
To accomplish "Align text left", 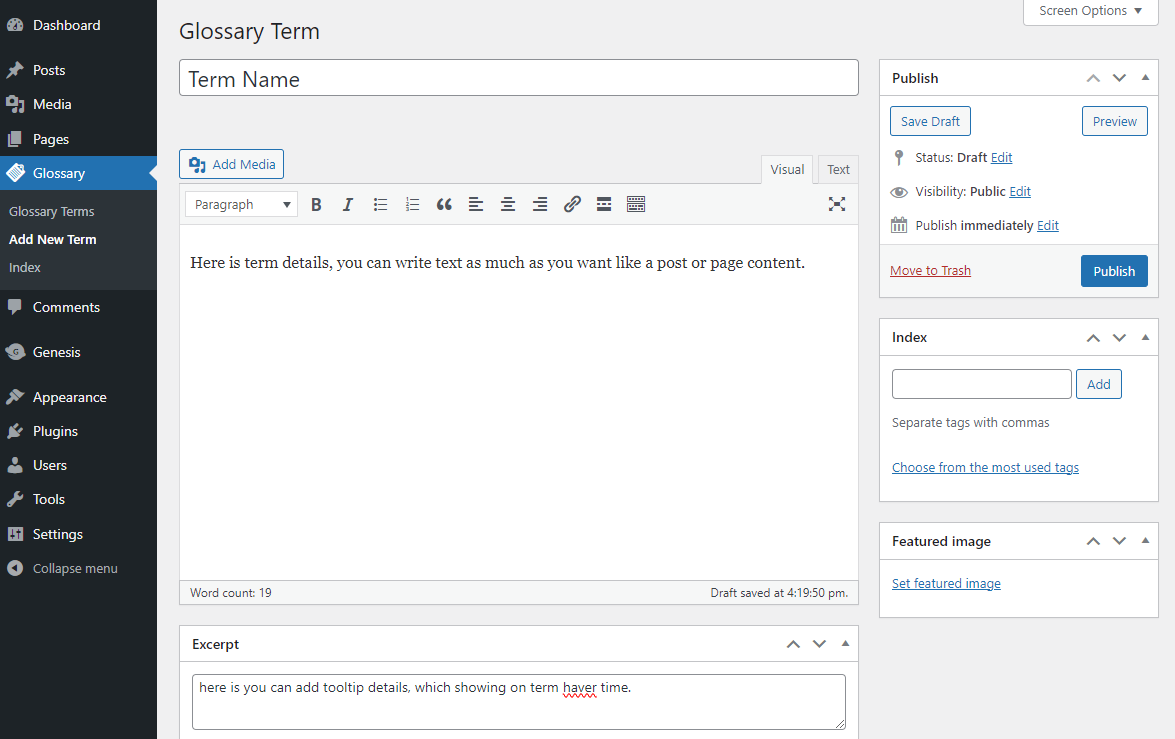I will [x=476, y=205].
